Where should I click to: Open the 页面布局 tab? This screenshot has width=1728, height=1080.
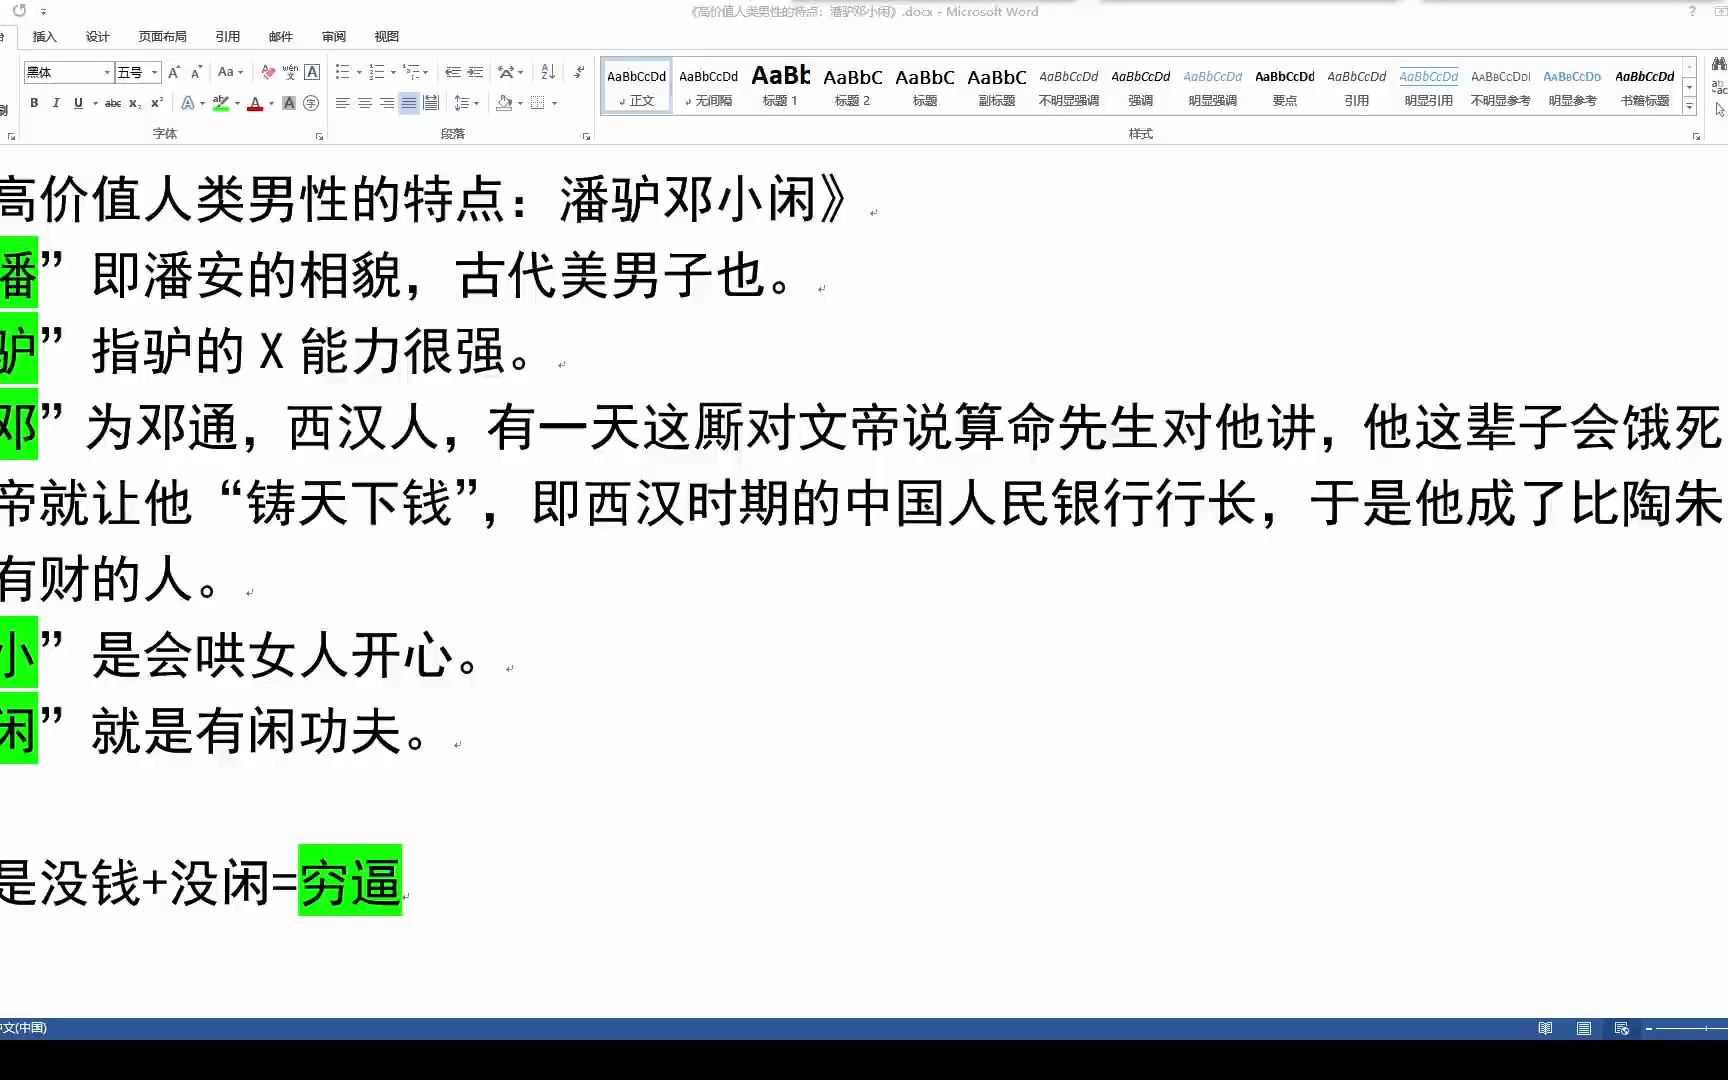pos(162,37)
